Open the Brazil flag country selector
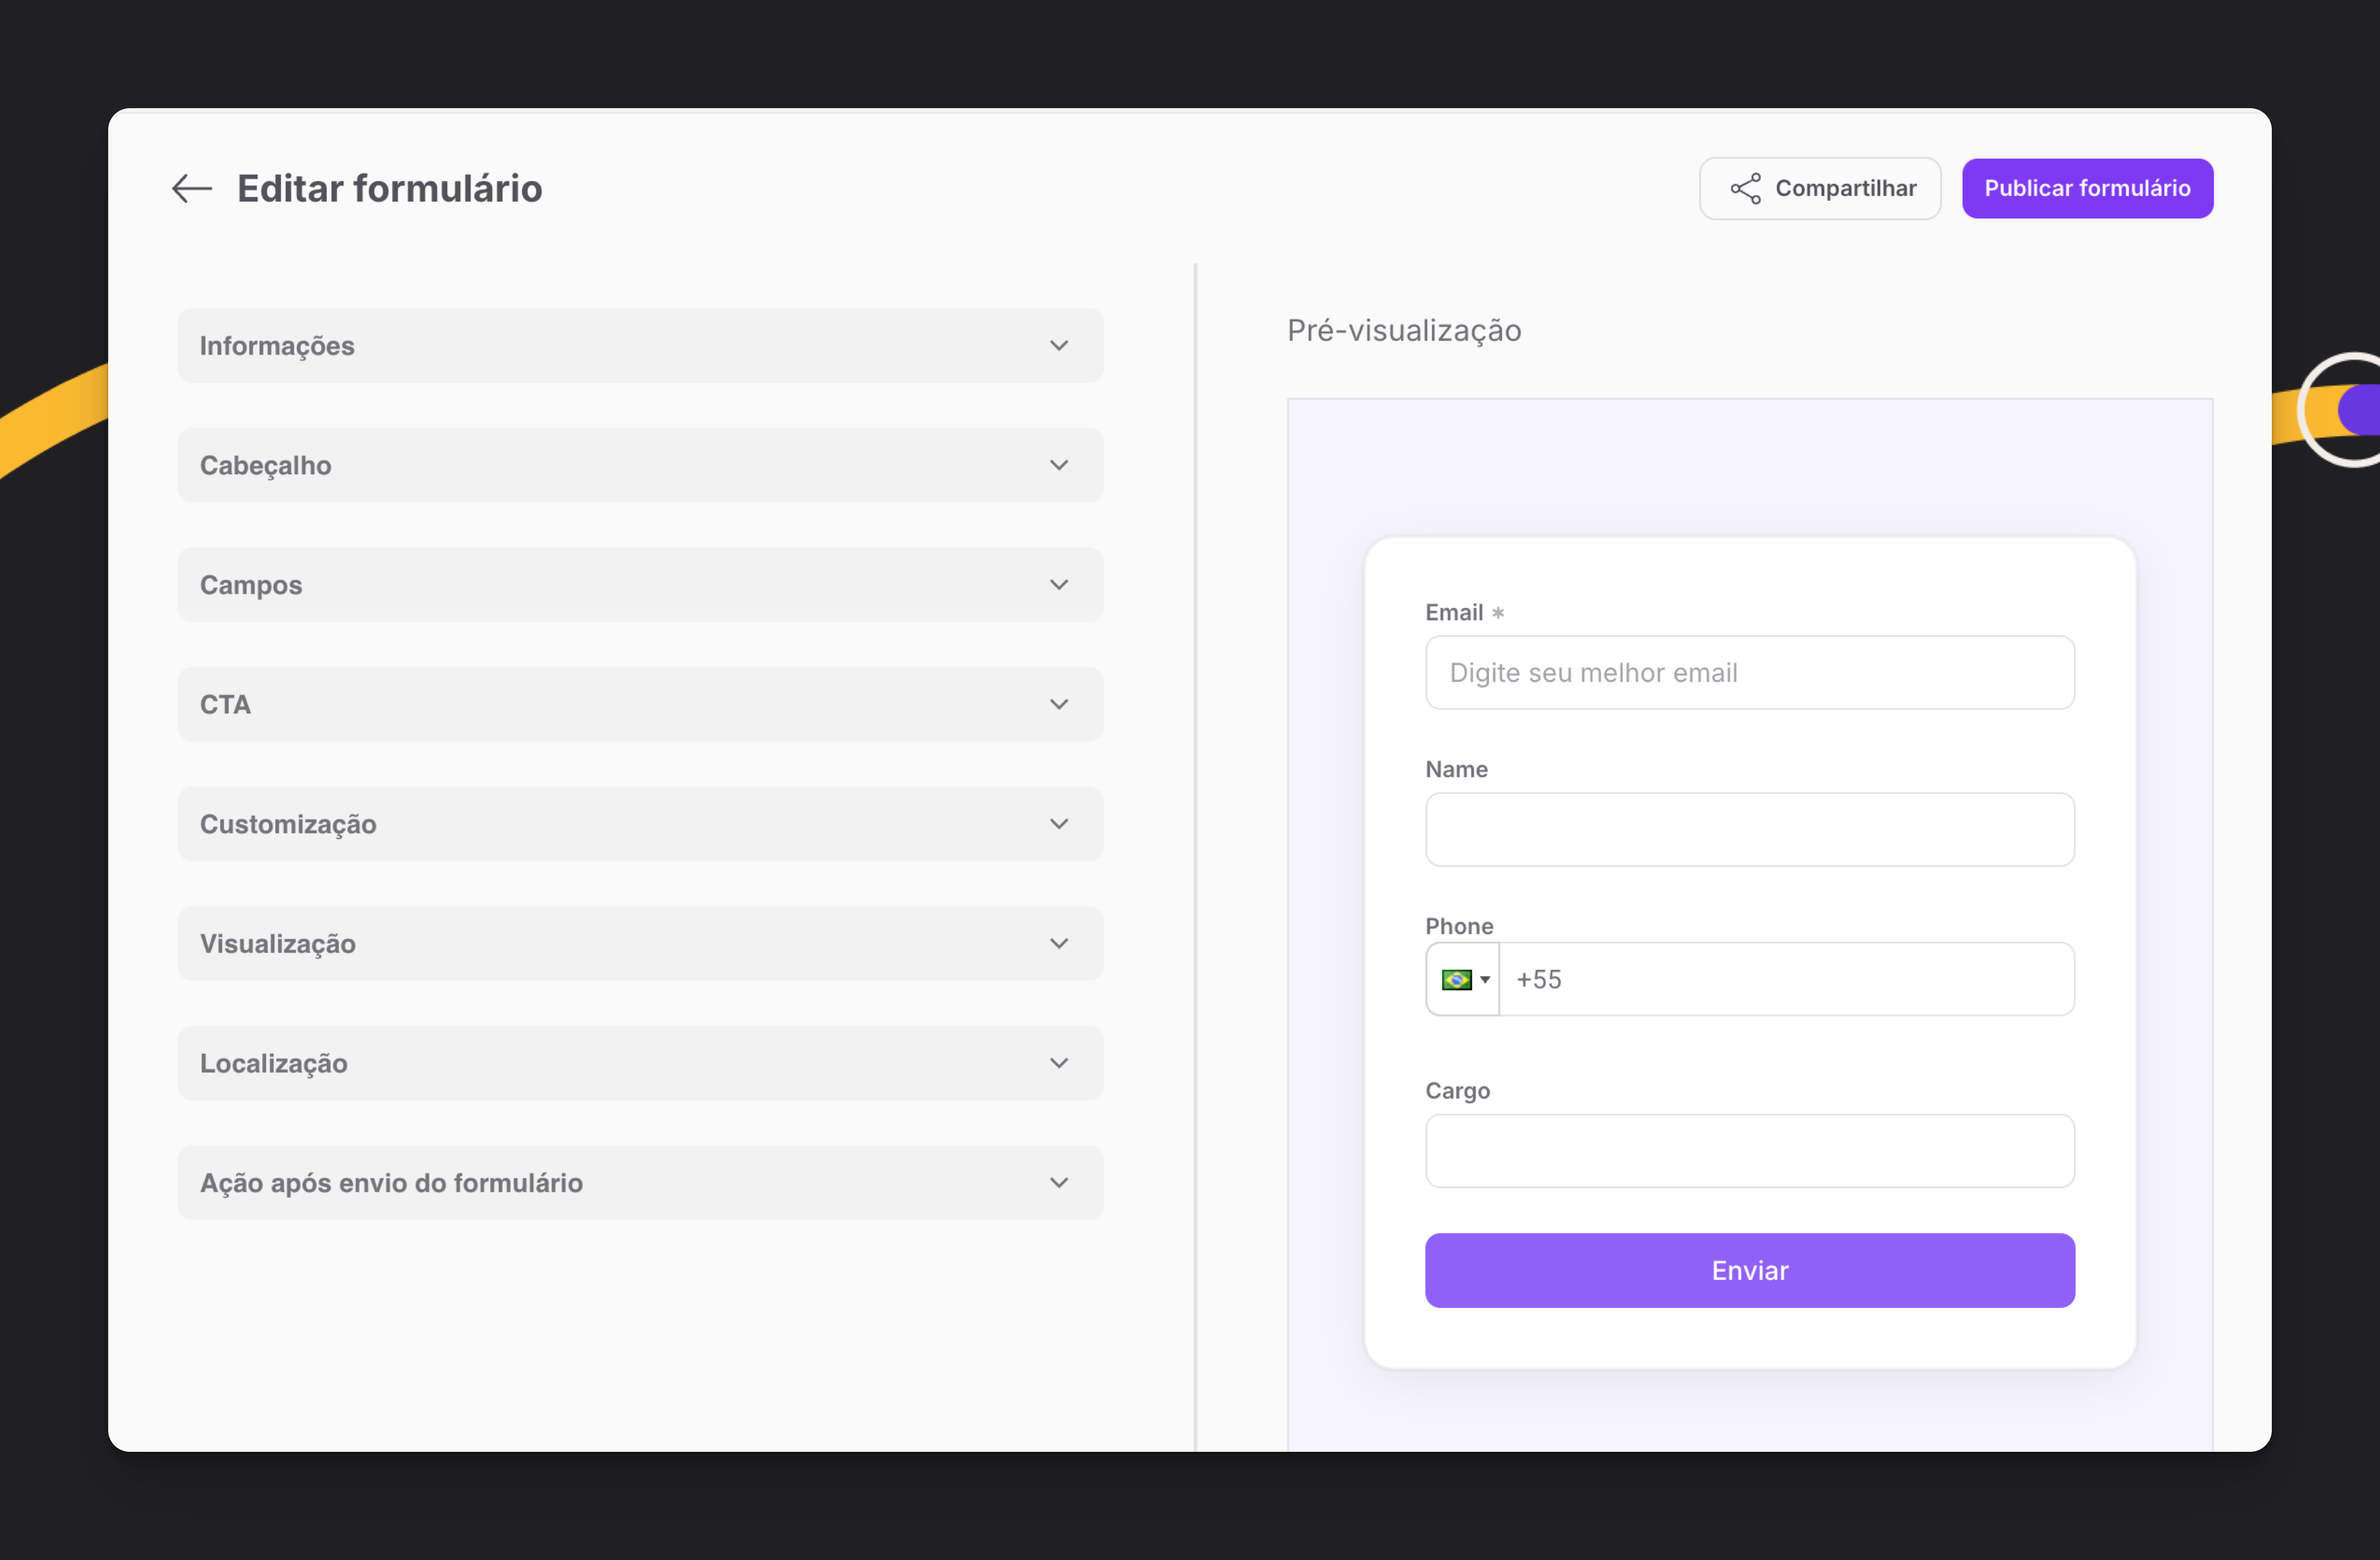The image size is (2380, 1560). click(1463, 979)
